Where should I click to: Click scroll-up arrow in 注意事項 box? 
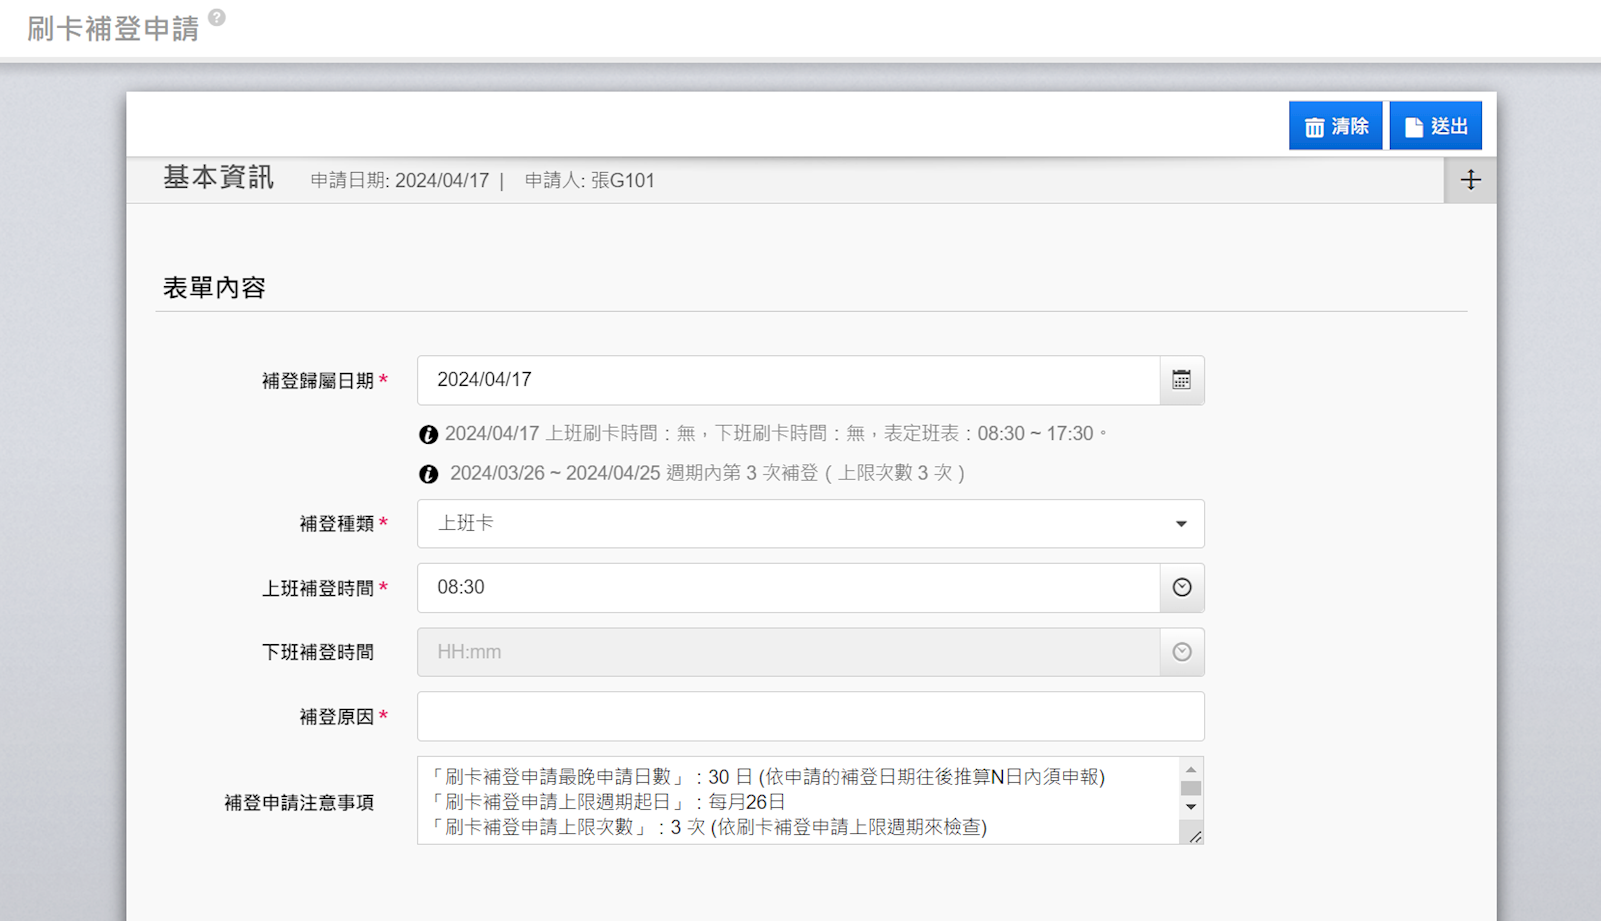tap(1190, 769)
